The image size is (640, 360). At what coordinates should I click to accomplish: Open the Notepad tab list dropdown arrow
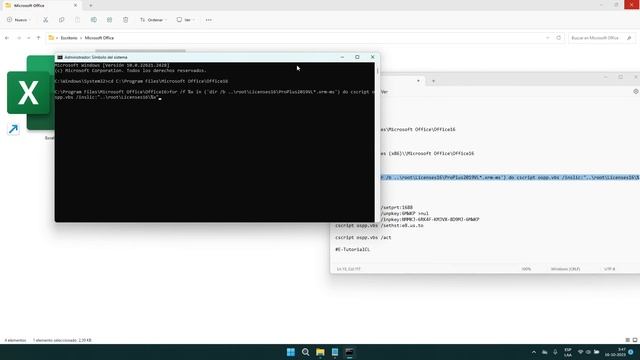coord(418,81)
